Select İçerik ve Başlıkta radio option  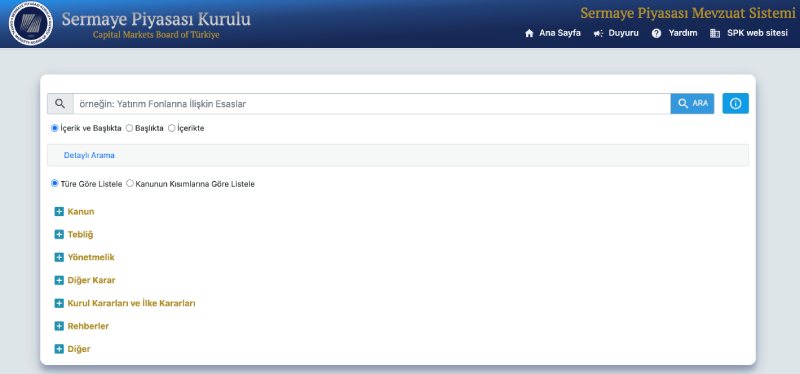[55, 128]
